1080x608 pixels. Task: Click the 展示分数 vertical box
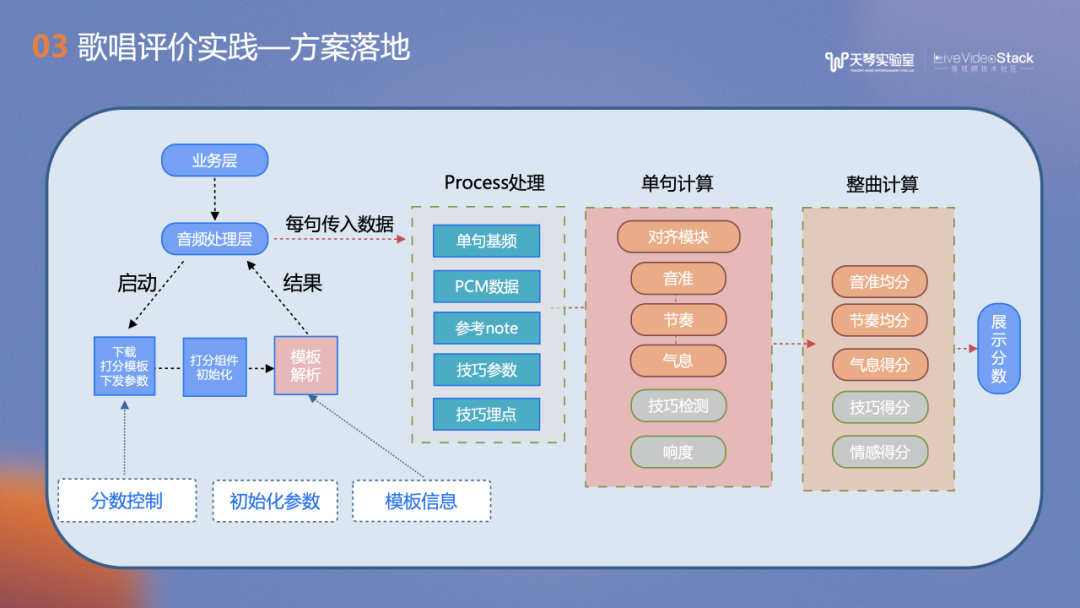[x=998, y=349]
